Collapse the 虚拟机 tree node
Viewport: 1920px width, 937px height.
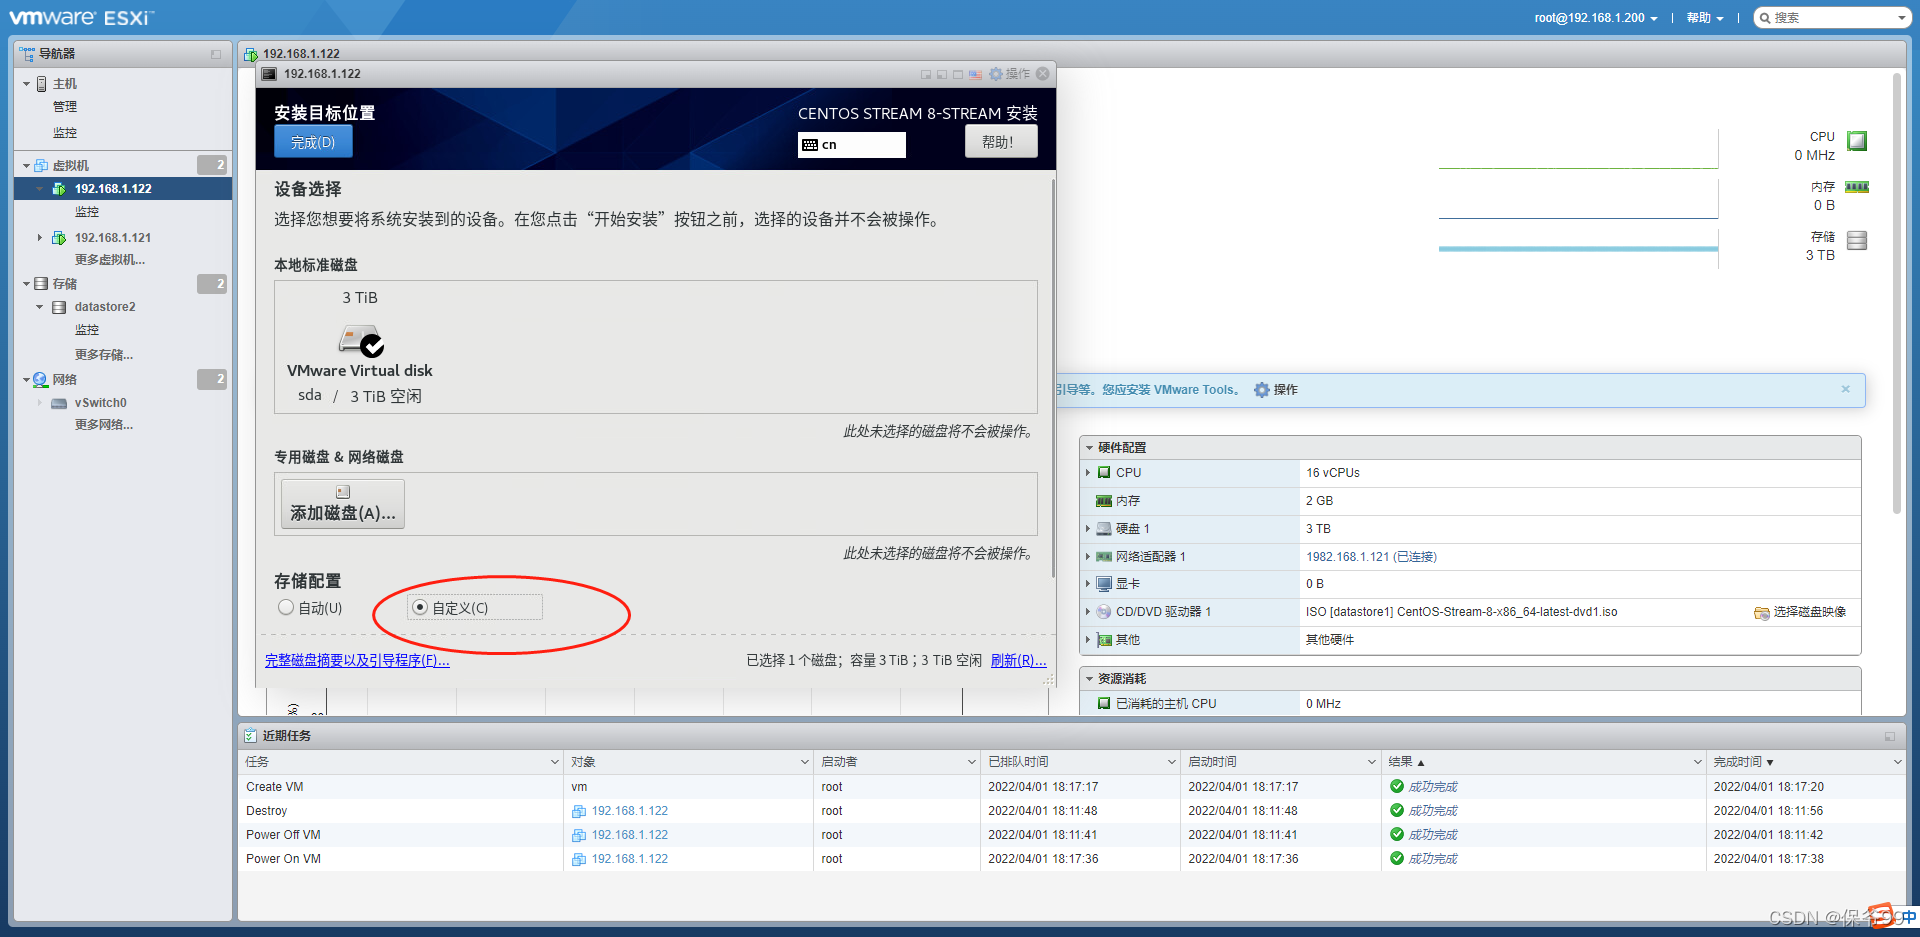coord(26,166)
